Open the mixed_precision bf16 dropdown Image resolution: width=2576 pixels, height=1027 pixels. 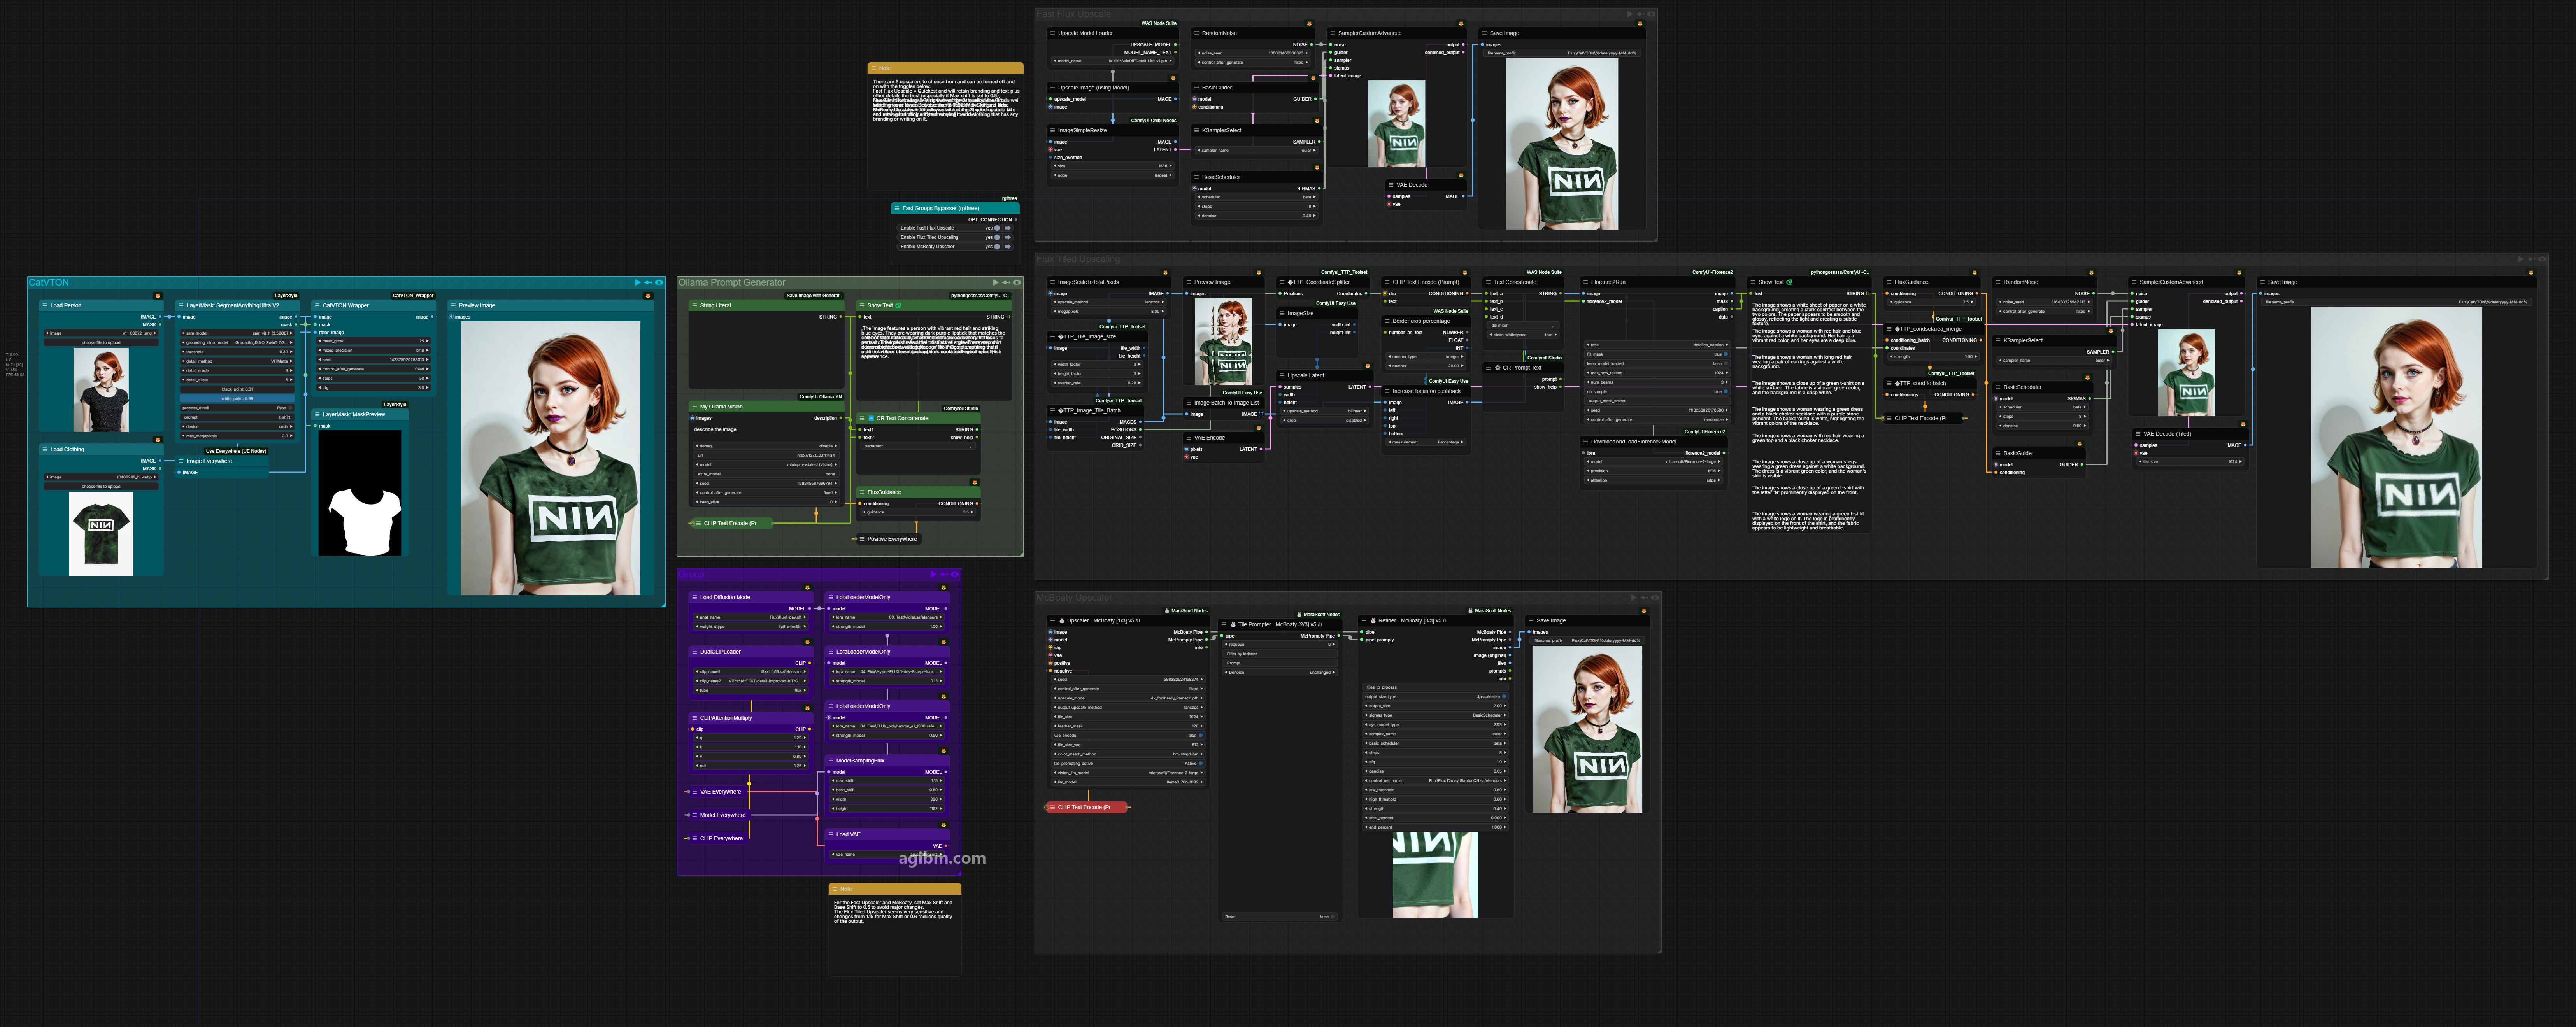coord(373,351)
